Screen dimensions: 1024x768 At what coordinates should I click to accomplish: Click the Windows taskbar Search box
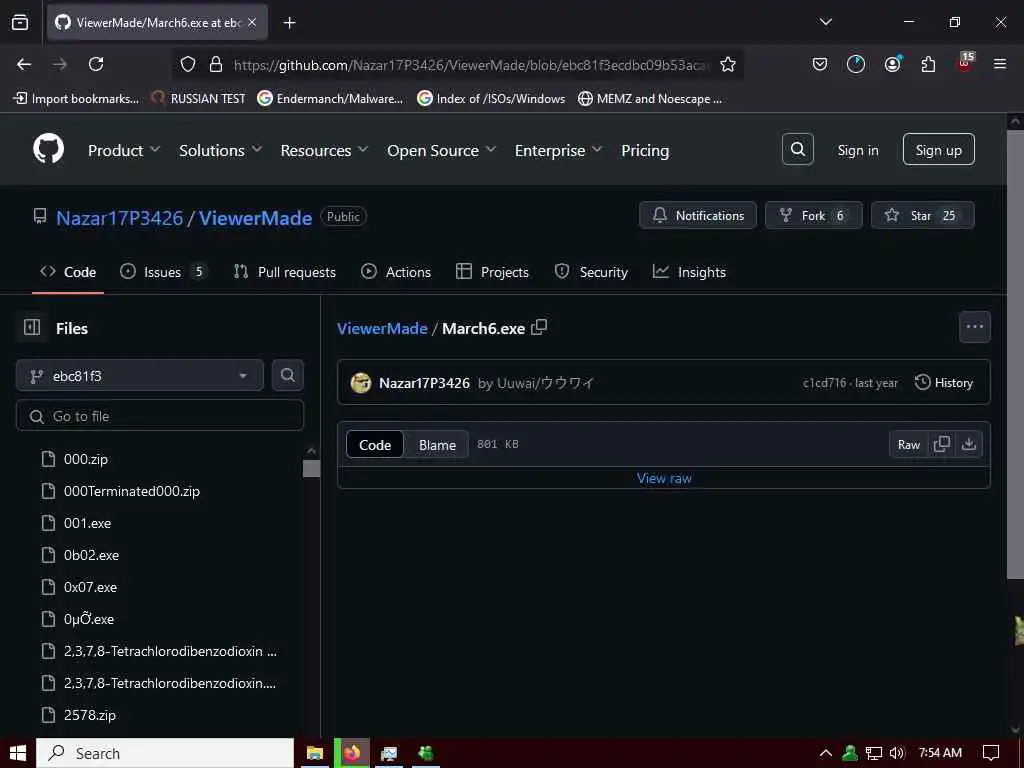pos(165,753)
